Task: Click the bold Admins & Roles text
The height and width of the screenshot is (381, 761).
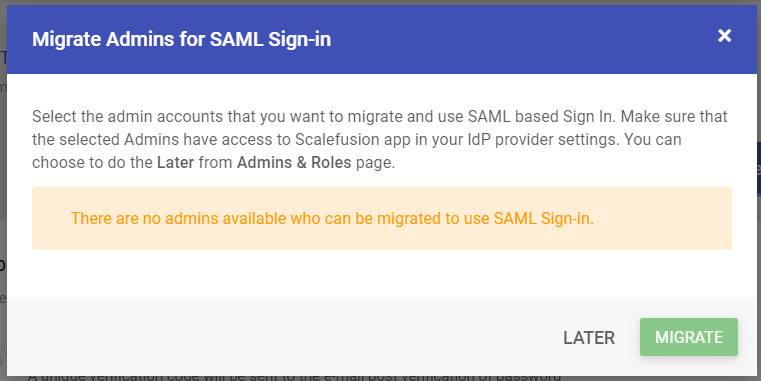Action: 294,162
